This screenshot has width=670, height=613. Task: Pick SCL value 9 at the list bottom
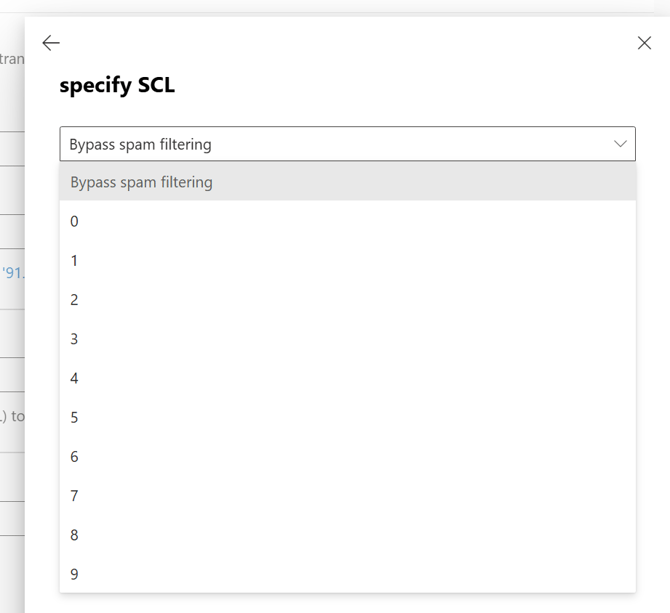click(x=74, y=574)
